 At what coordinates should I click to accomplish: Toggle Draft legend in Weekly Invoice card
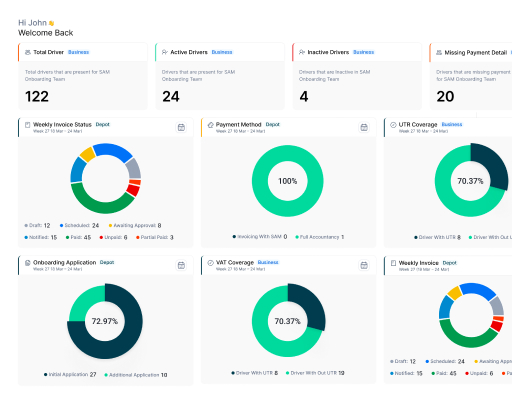[403, 361]
